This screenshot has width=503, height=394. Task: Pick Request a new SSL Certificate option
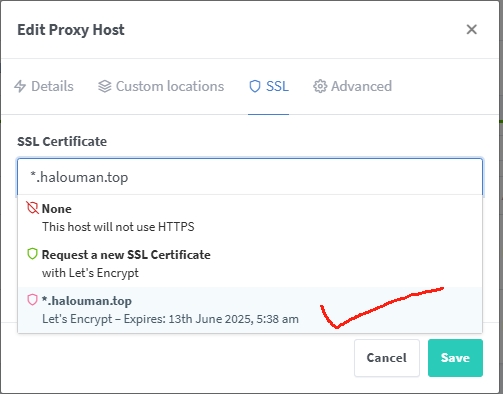tap(250, 264)
